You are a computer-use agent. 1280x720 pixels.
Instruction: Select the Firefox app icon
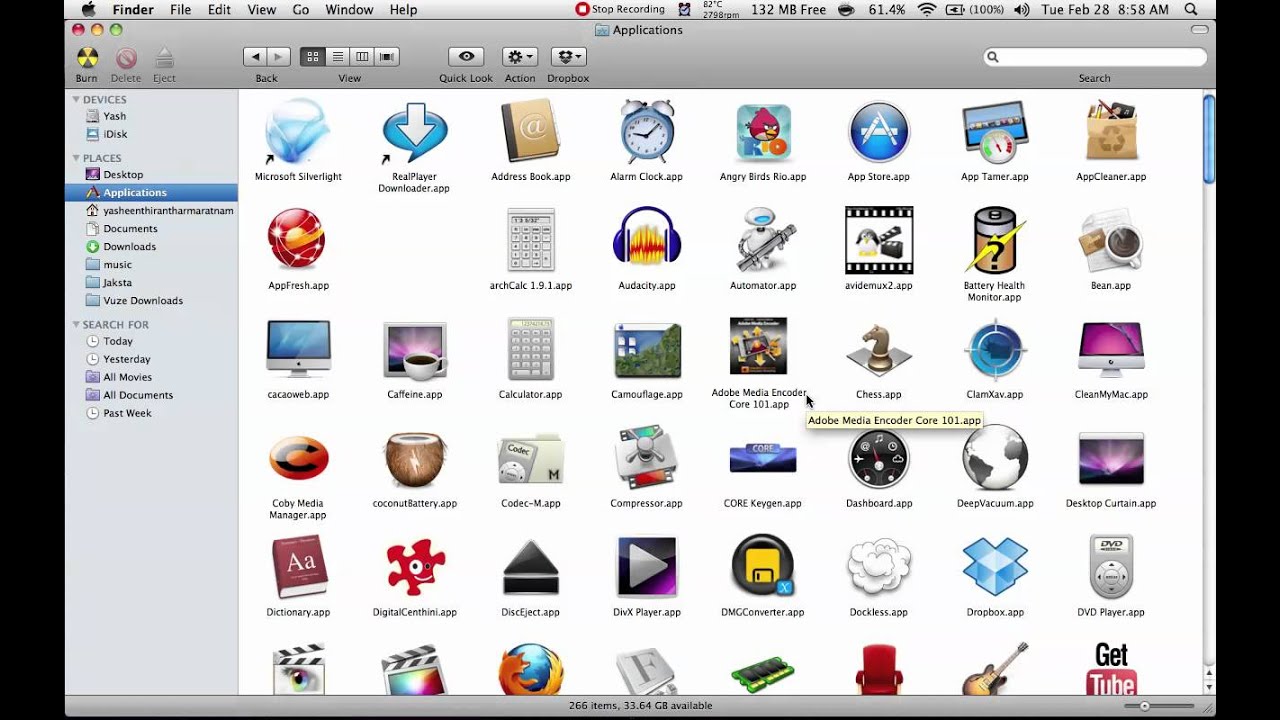[x=530, y=670]
